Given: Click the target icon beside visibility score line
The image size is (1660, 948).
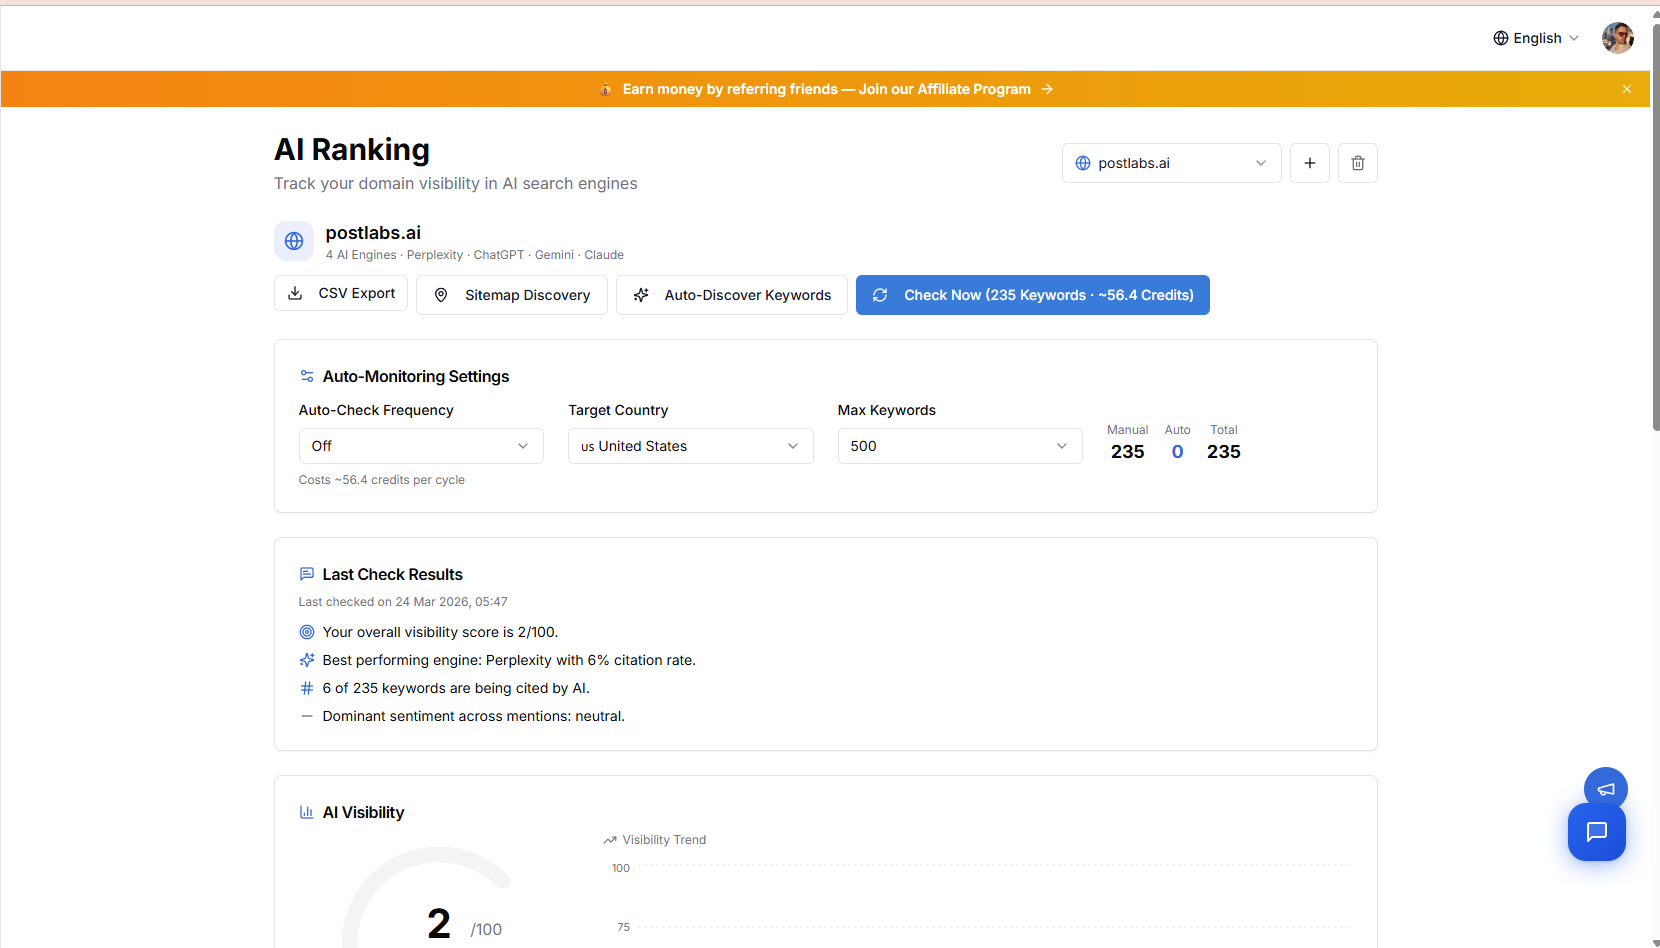Looking at the screenshot, I should [307, 632].
